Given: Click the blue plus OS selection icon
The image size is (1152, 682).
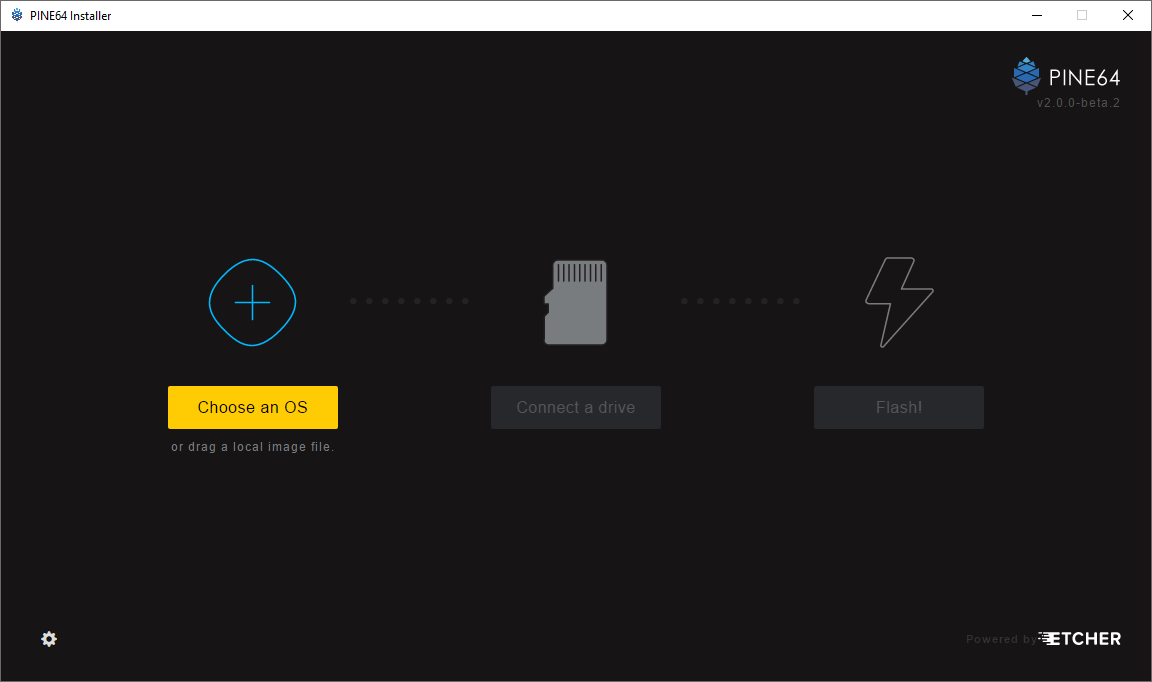Looking at the screenshot, I should click(253, 302).
